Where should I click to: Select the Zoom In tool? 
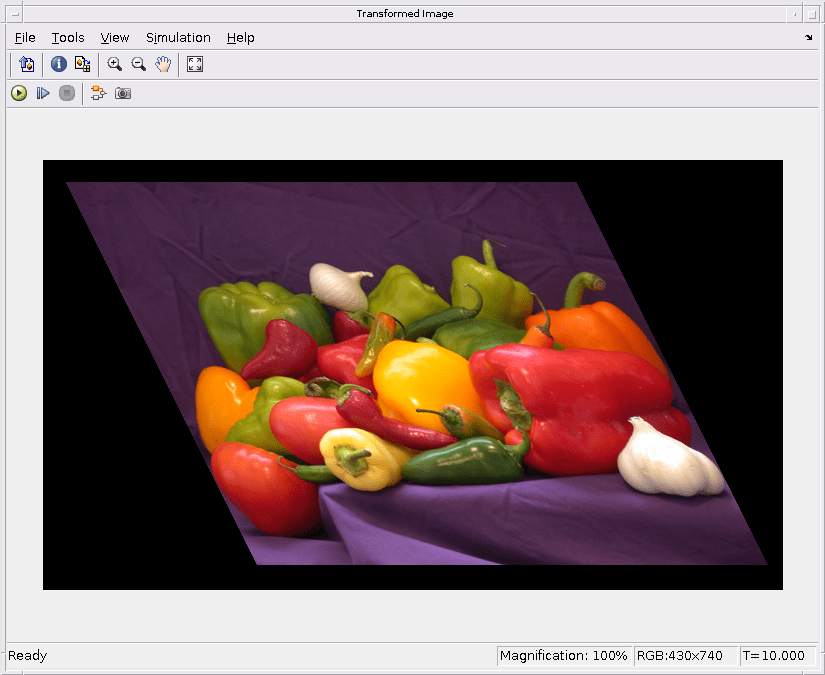[x=114, y=64]
